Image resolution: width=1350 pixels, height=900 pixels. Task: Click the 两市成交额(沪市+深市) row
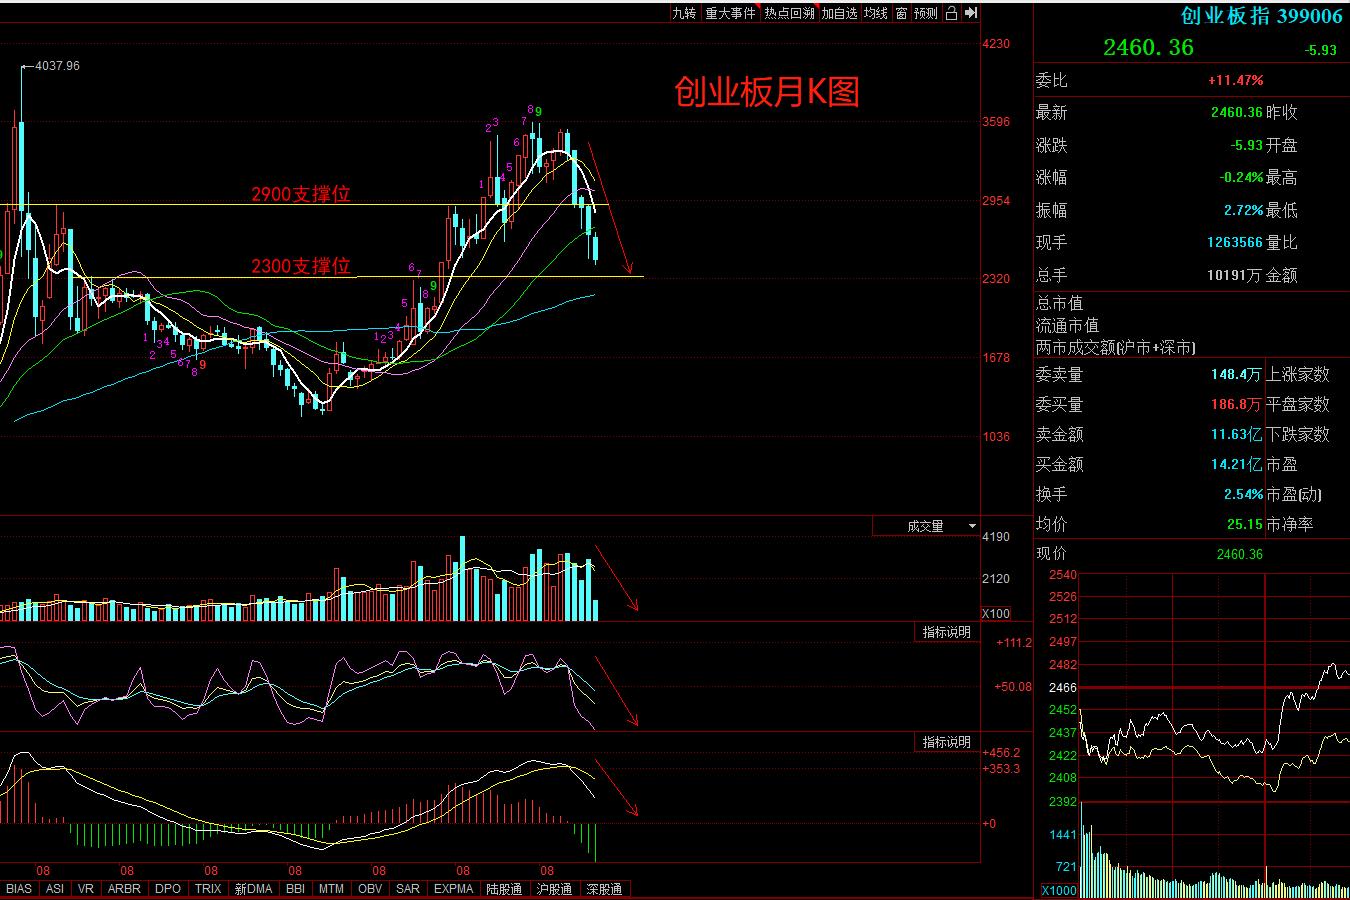(1116, 348)
